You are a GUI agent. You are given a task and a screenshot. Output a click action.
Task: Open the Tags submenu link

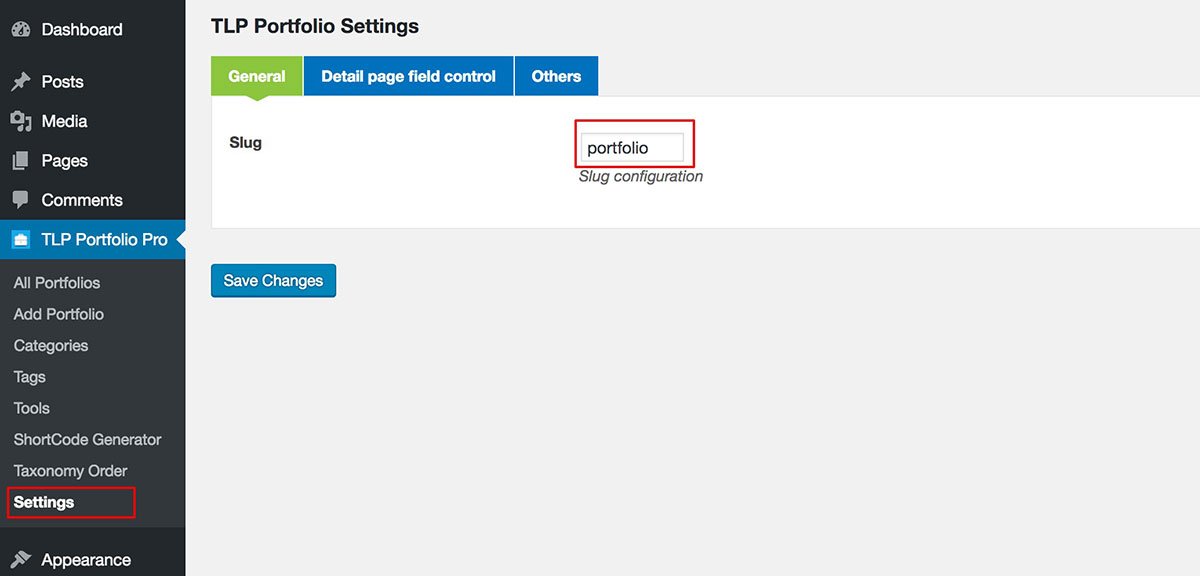tap(30, 377)
